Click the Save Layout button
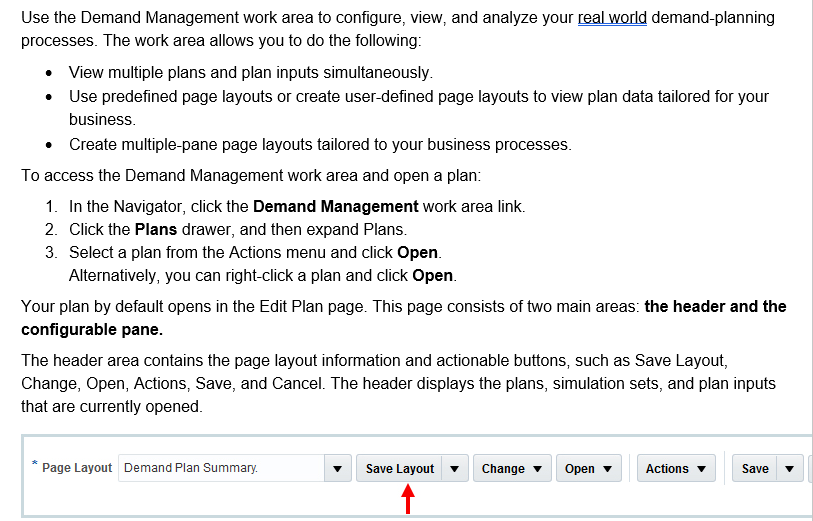813x521 pixels. (399, 468)
